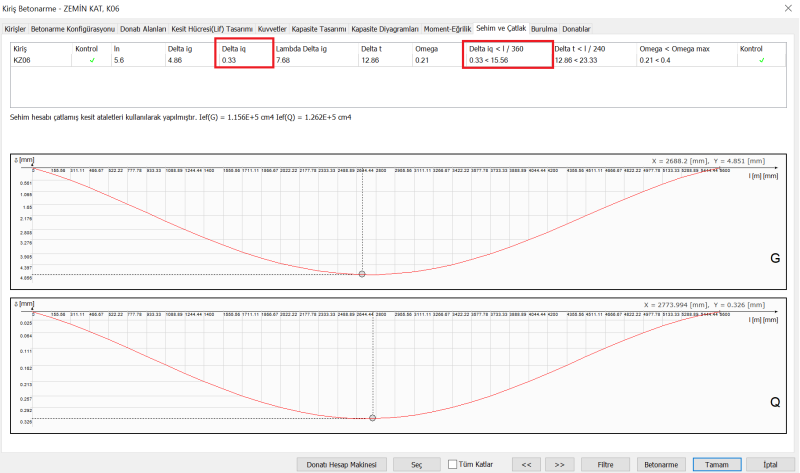The image size is (800, 473).
Task: Open the Kirişler tab
Action: [15, 29]
